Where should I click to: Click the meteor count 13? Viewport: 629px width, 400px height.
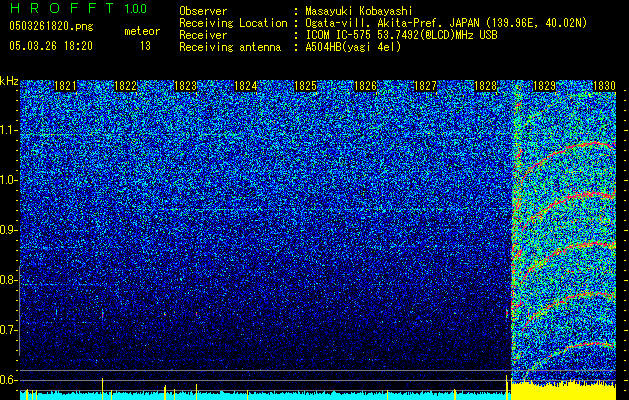click(145, 46)
